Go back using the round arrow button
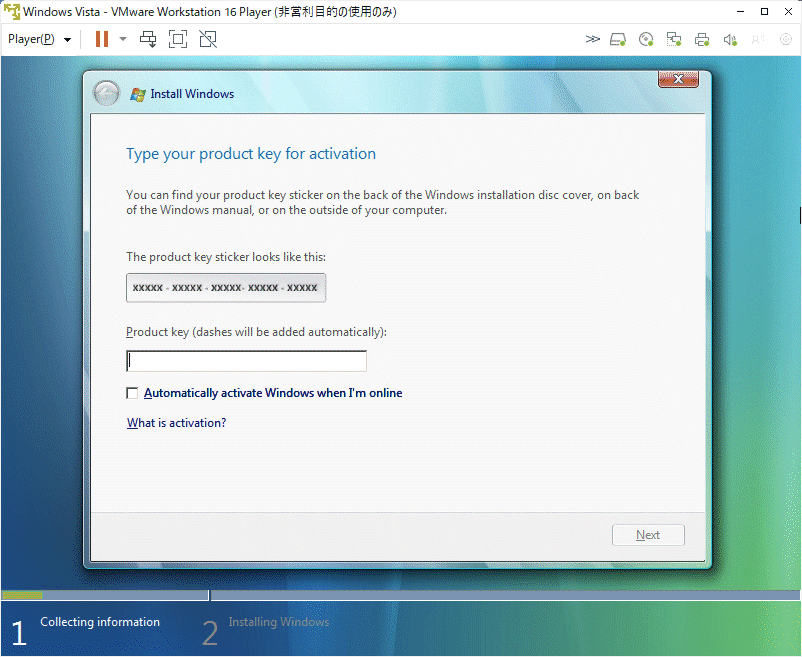 (106, 94)
